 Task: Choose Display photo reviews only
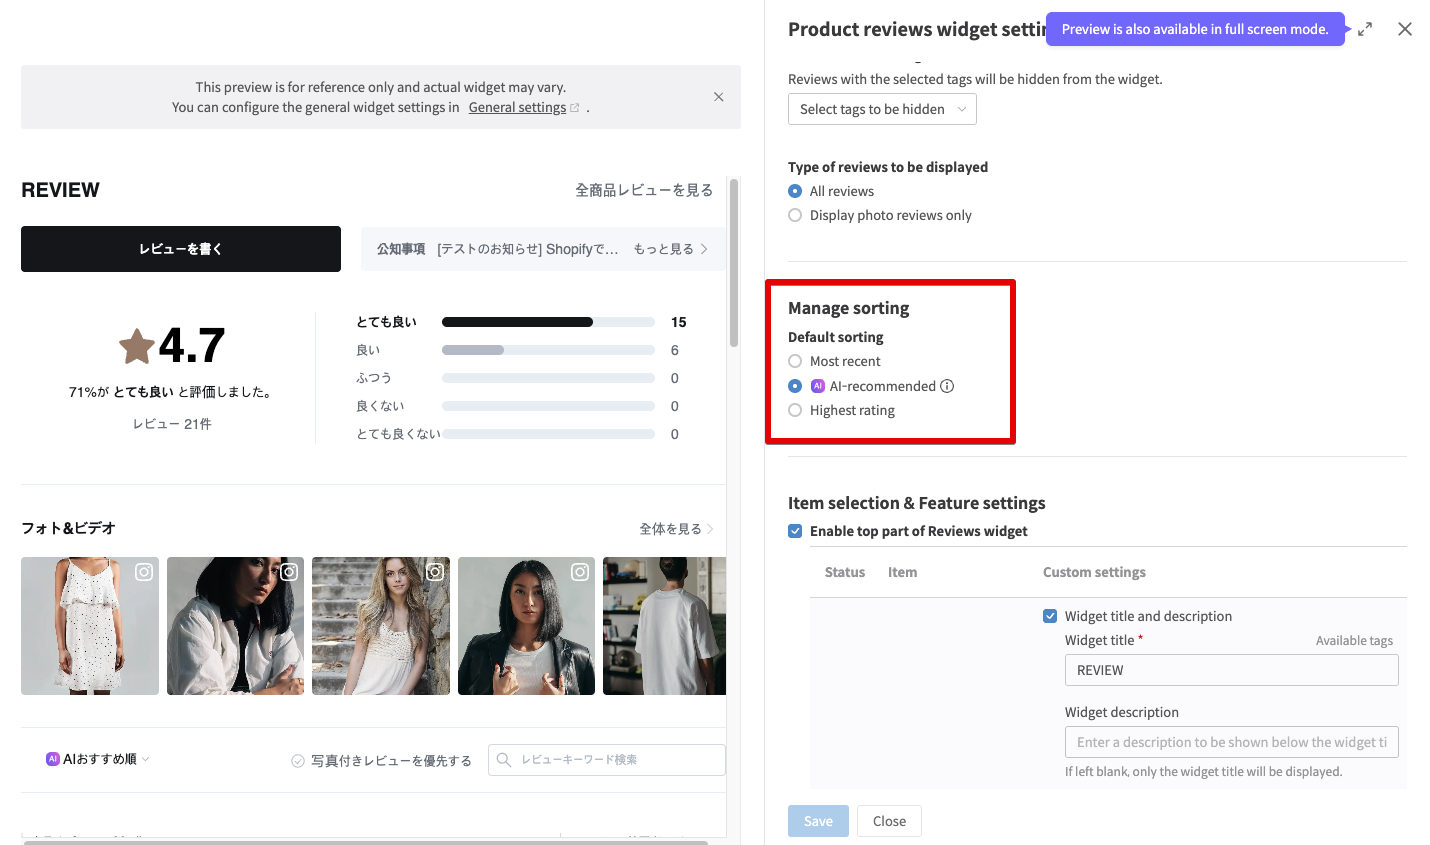coord(795,215)
